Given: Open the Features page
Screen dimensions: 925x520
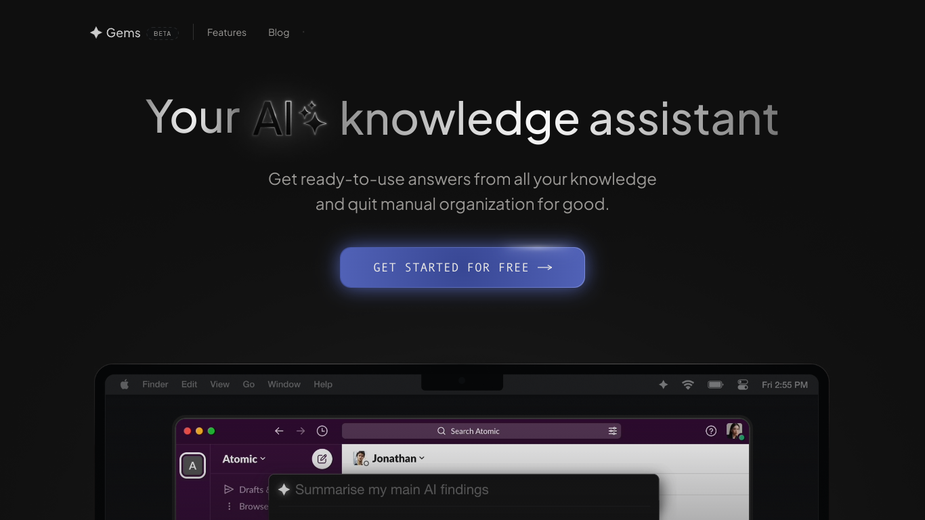Looking at the screenshot, I should click(227, 32).
